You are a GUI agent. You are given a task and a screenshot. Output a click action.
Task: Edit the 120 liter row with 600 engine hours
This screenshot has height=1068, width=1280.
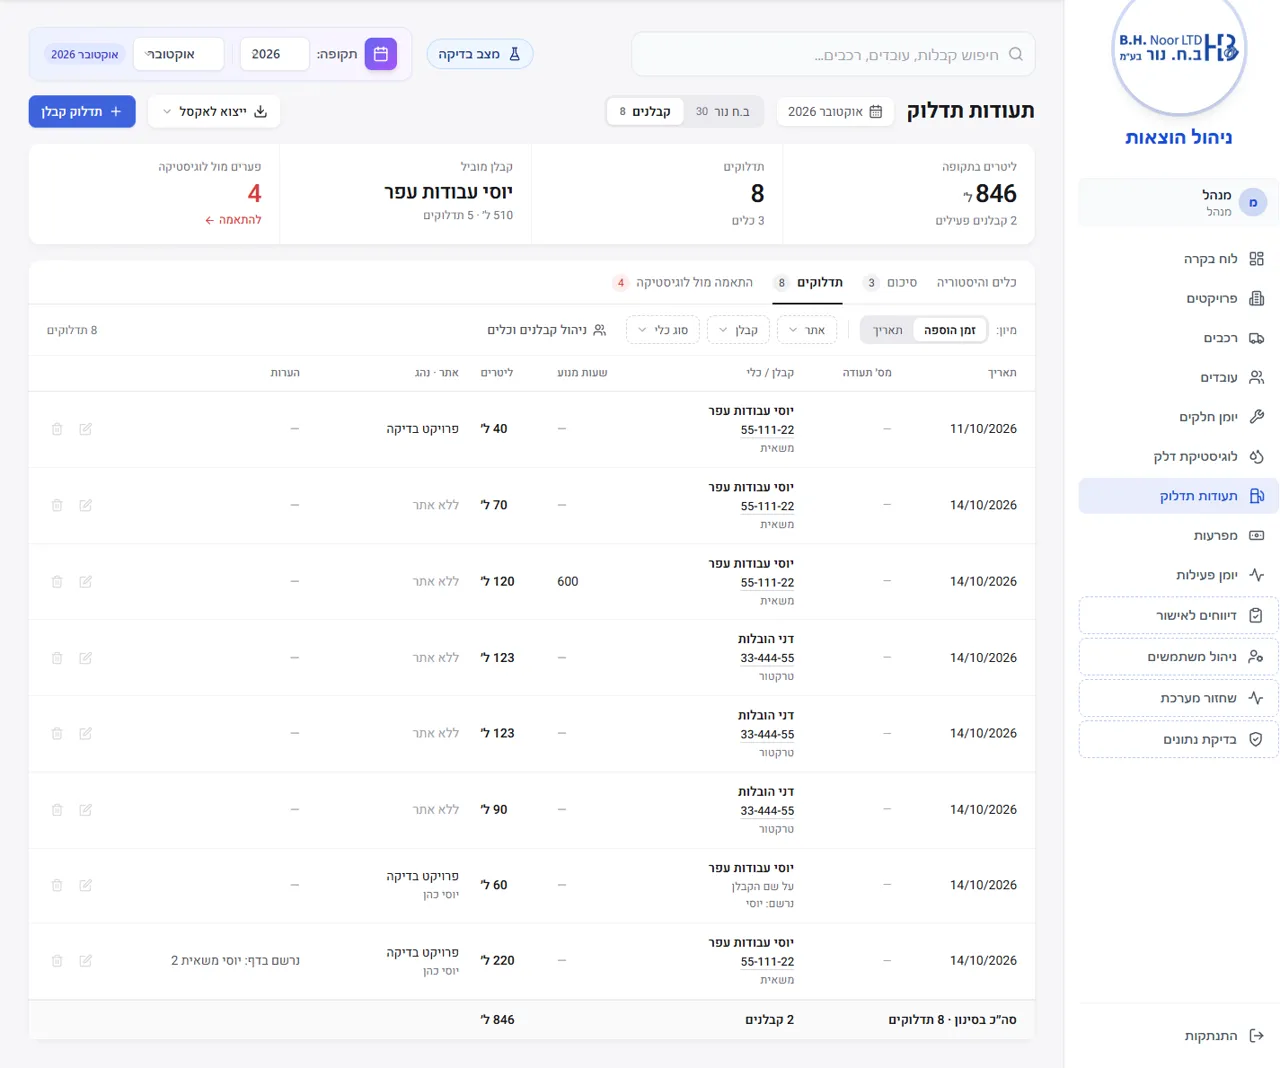86,581
